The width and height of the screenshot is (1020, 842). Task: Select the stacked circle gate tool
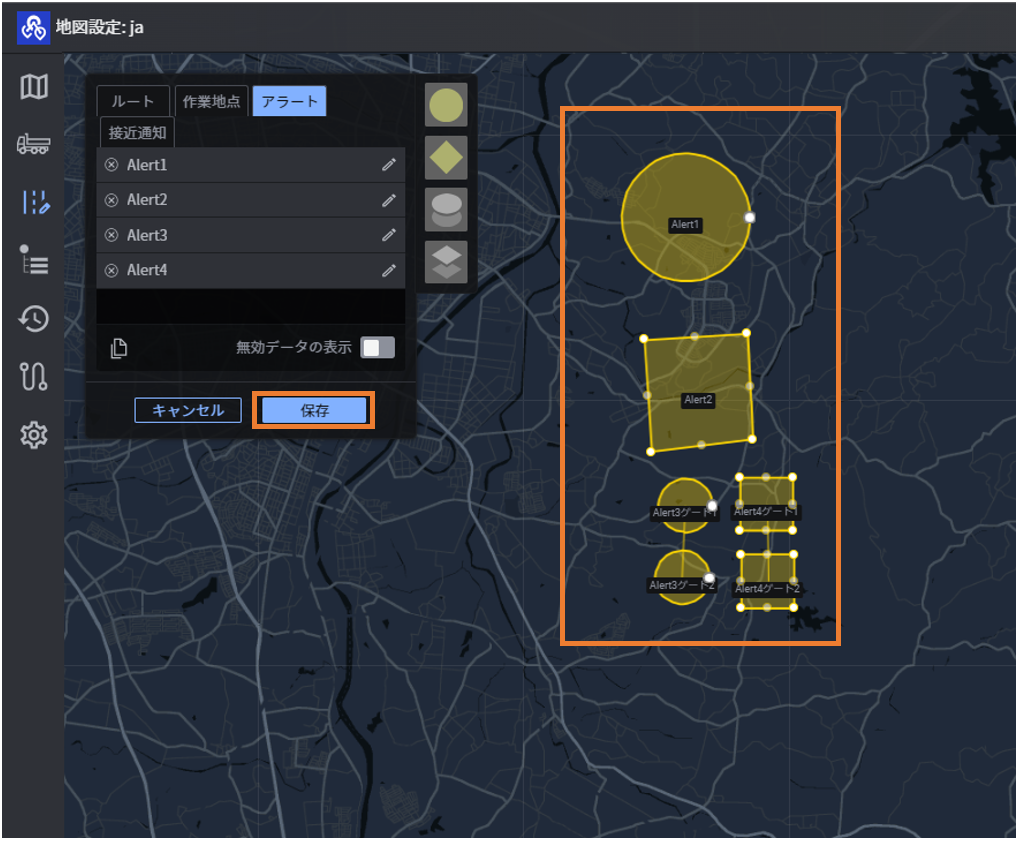coord(446,210)
